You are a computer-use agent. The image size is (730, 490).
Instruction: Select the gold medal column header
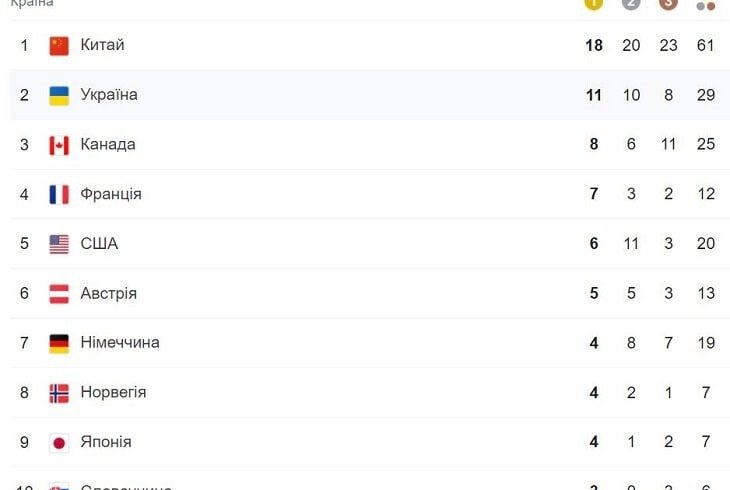click(594, 4)
